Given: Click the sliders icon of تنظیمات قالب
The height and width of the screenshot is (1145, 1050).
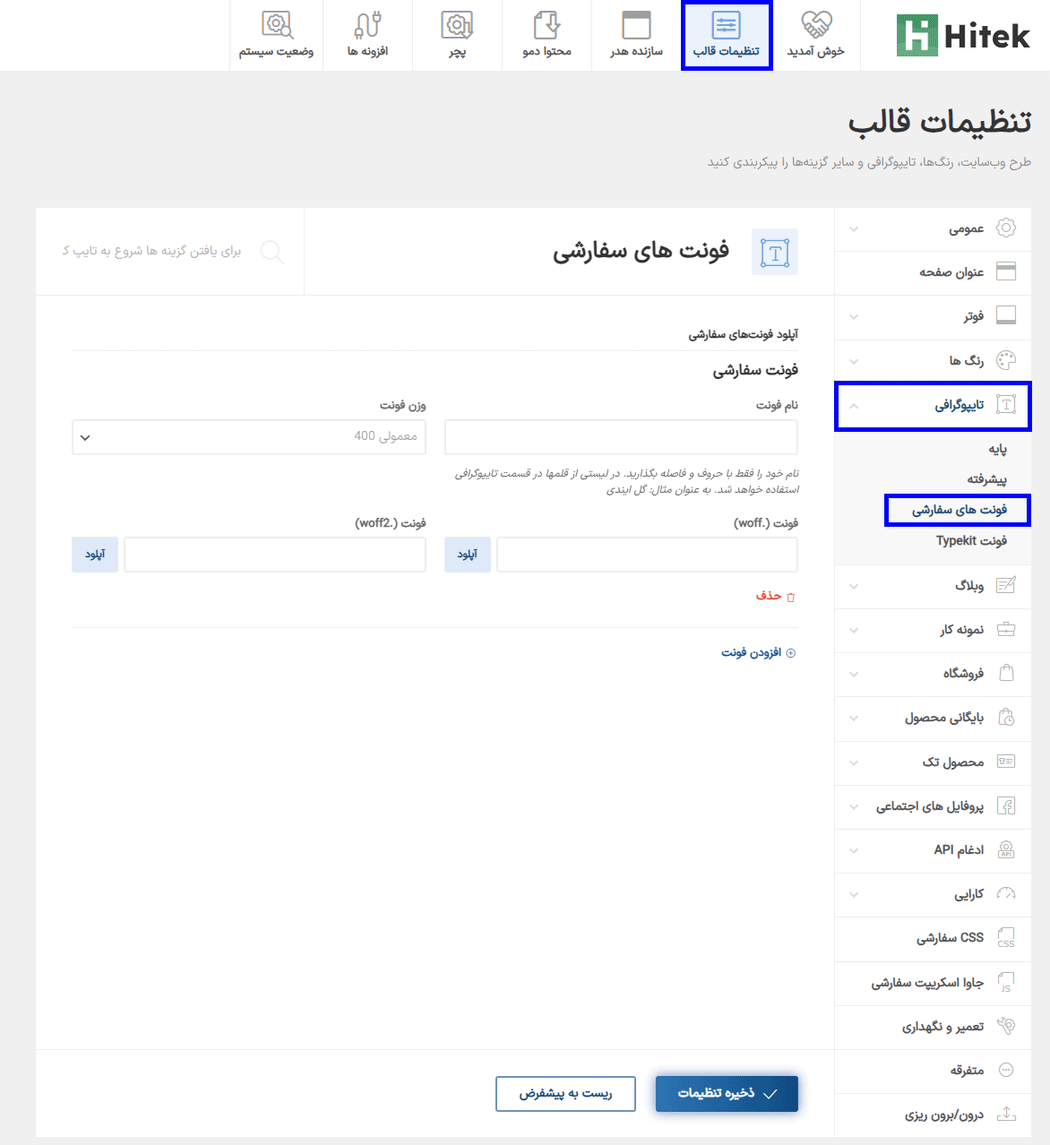Looking at the screenshot, I should (726, 25).
